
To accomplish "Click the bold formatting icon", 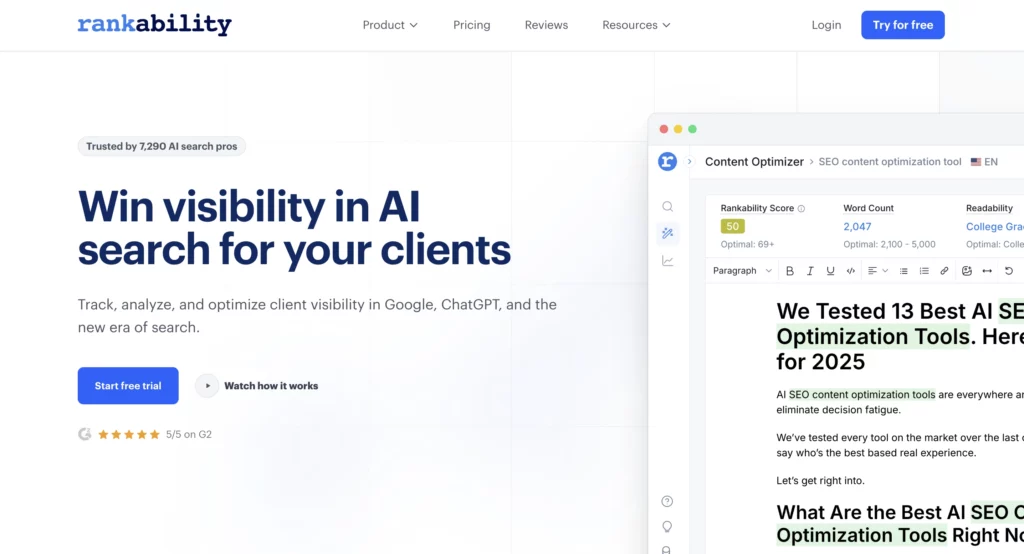I will pyautogui.click(x=790, y=271).
